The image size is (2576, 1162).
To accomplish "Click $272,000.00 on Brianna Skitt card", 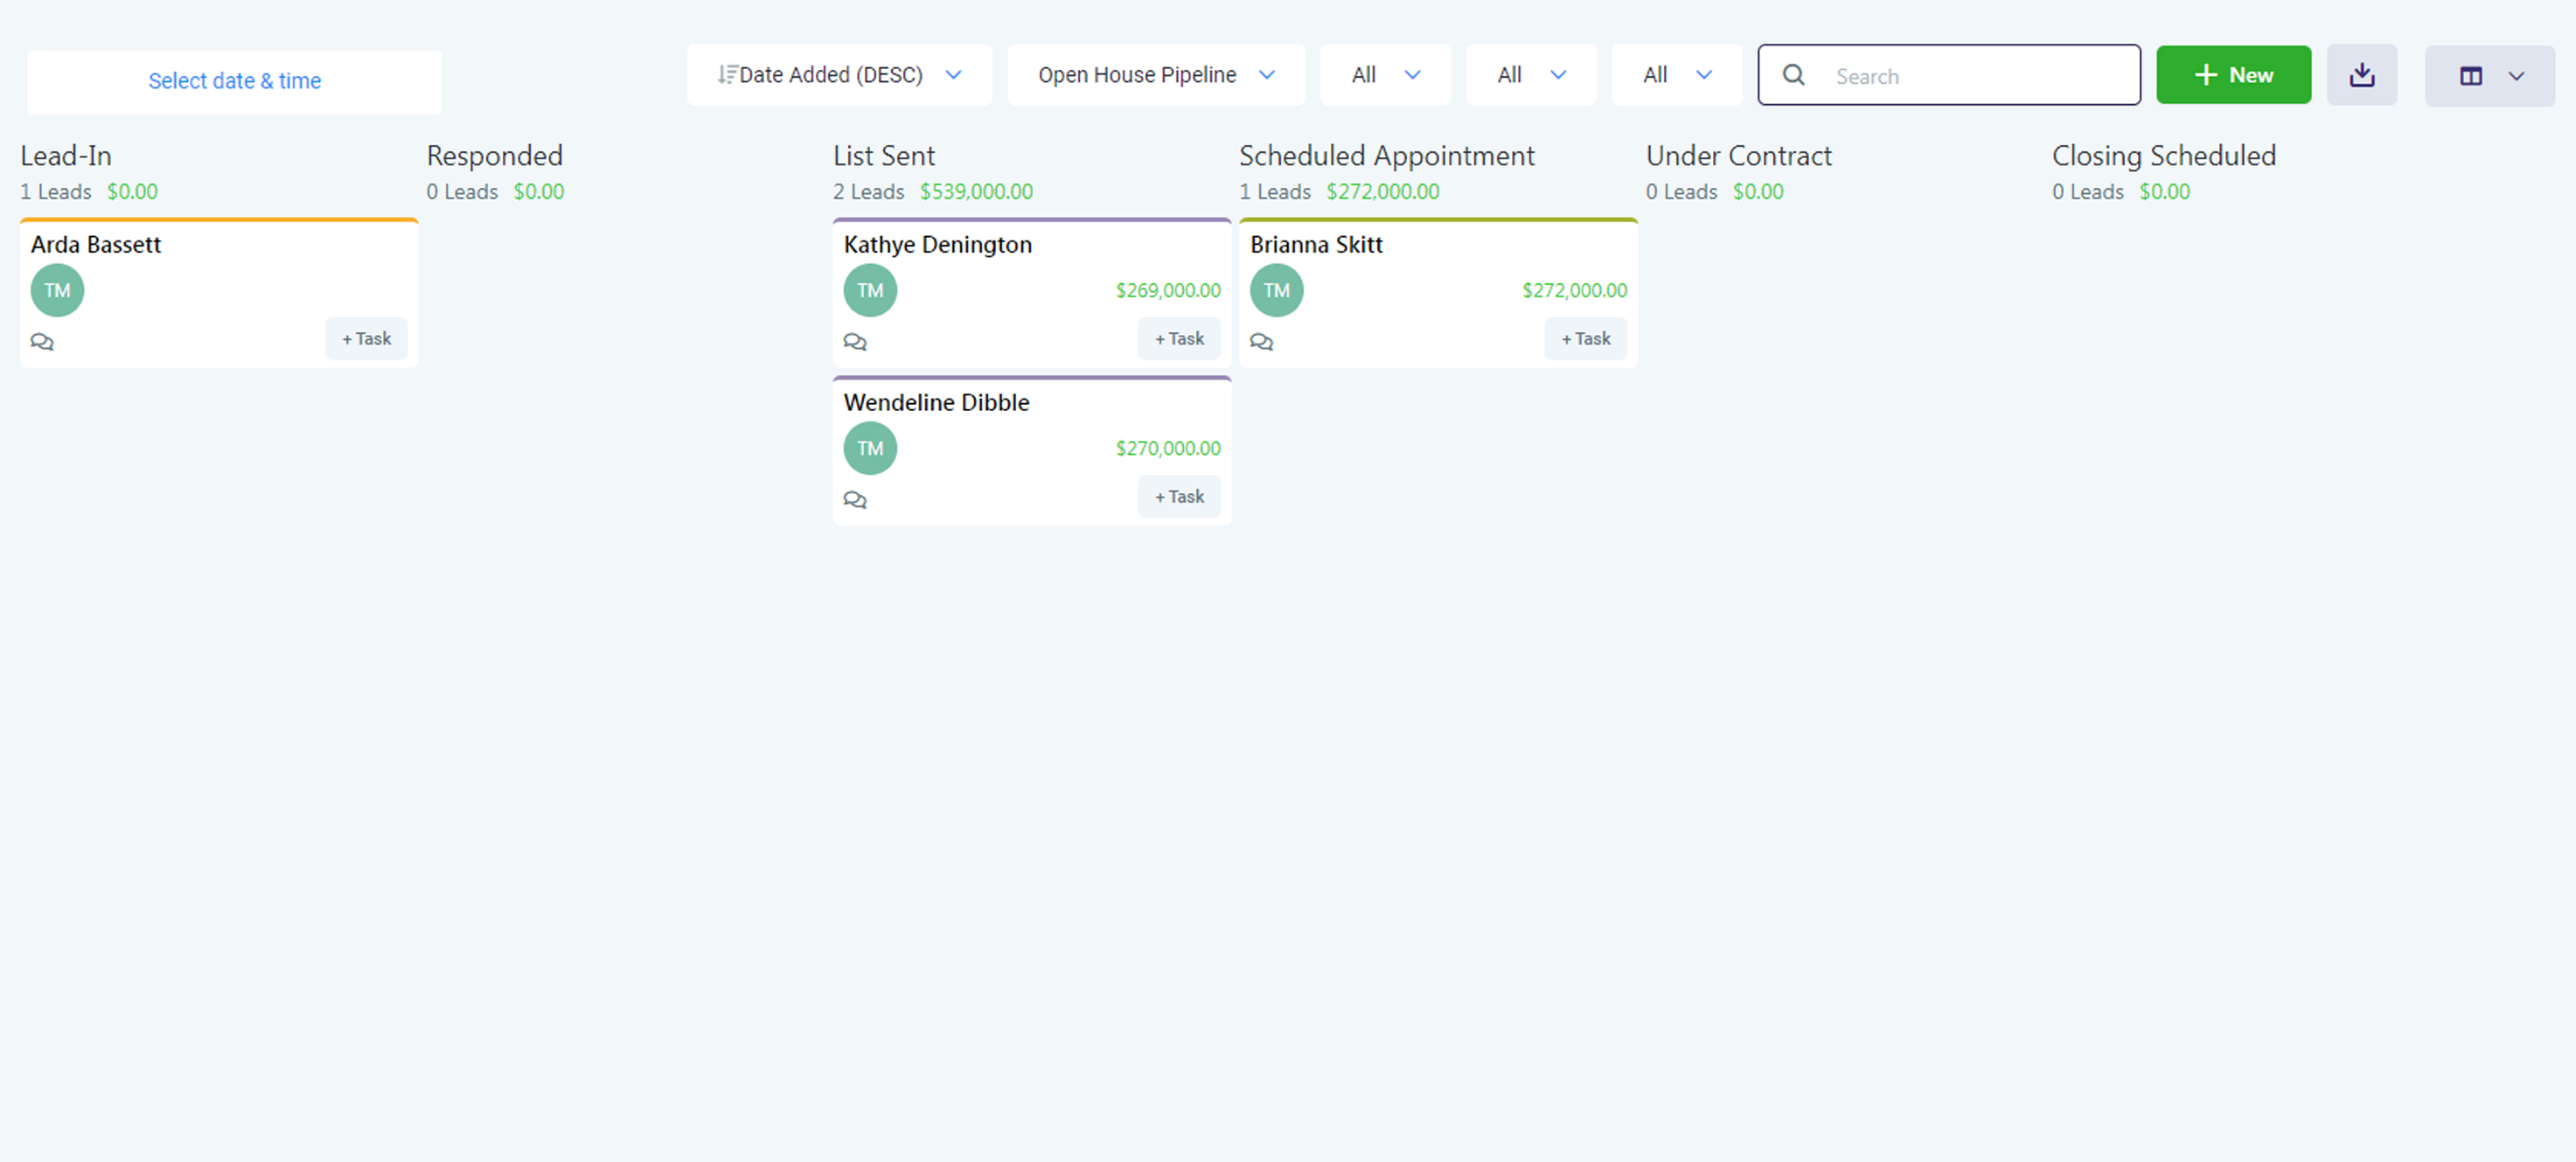I will [1574, 291].
